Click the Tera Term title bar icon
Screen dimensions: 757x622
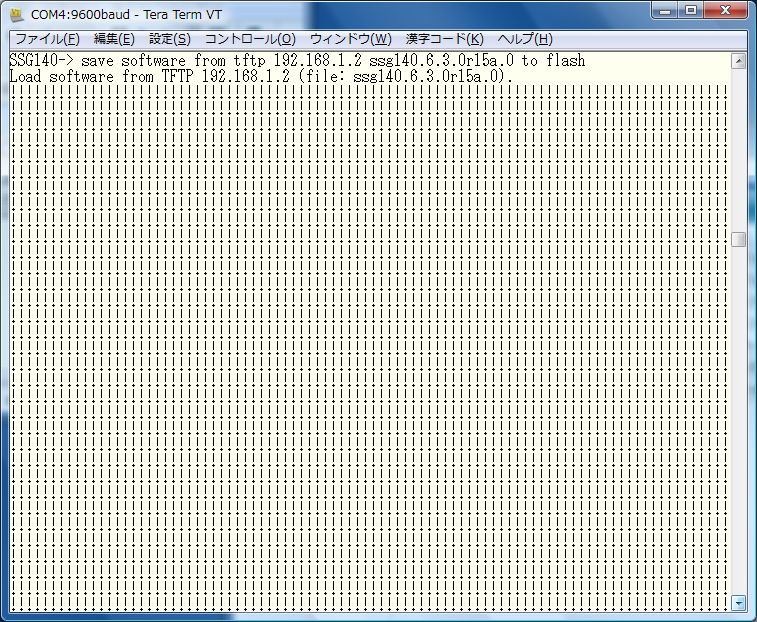click(17, 14)
